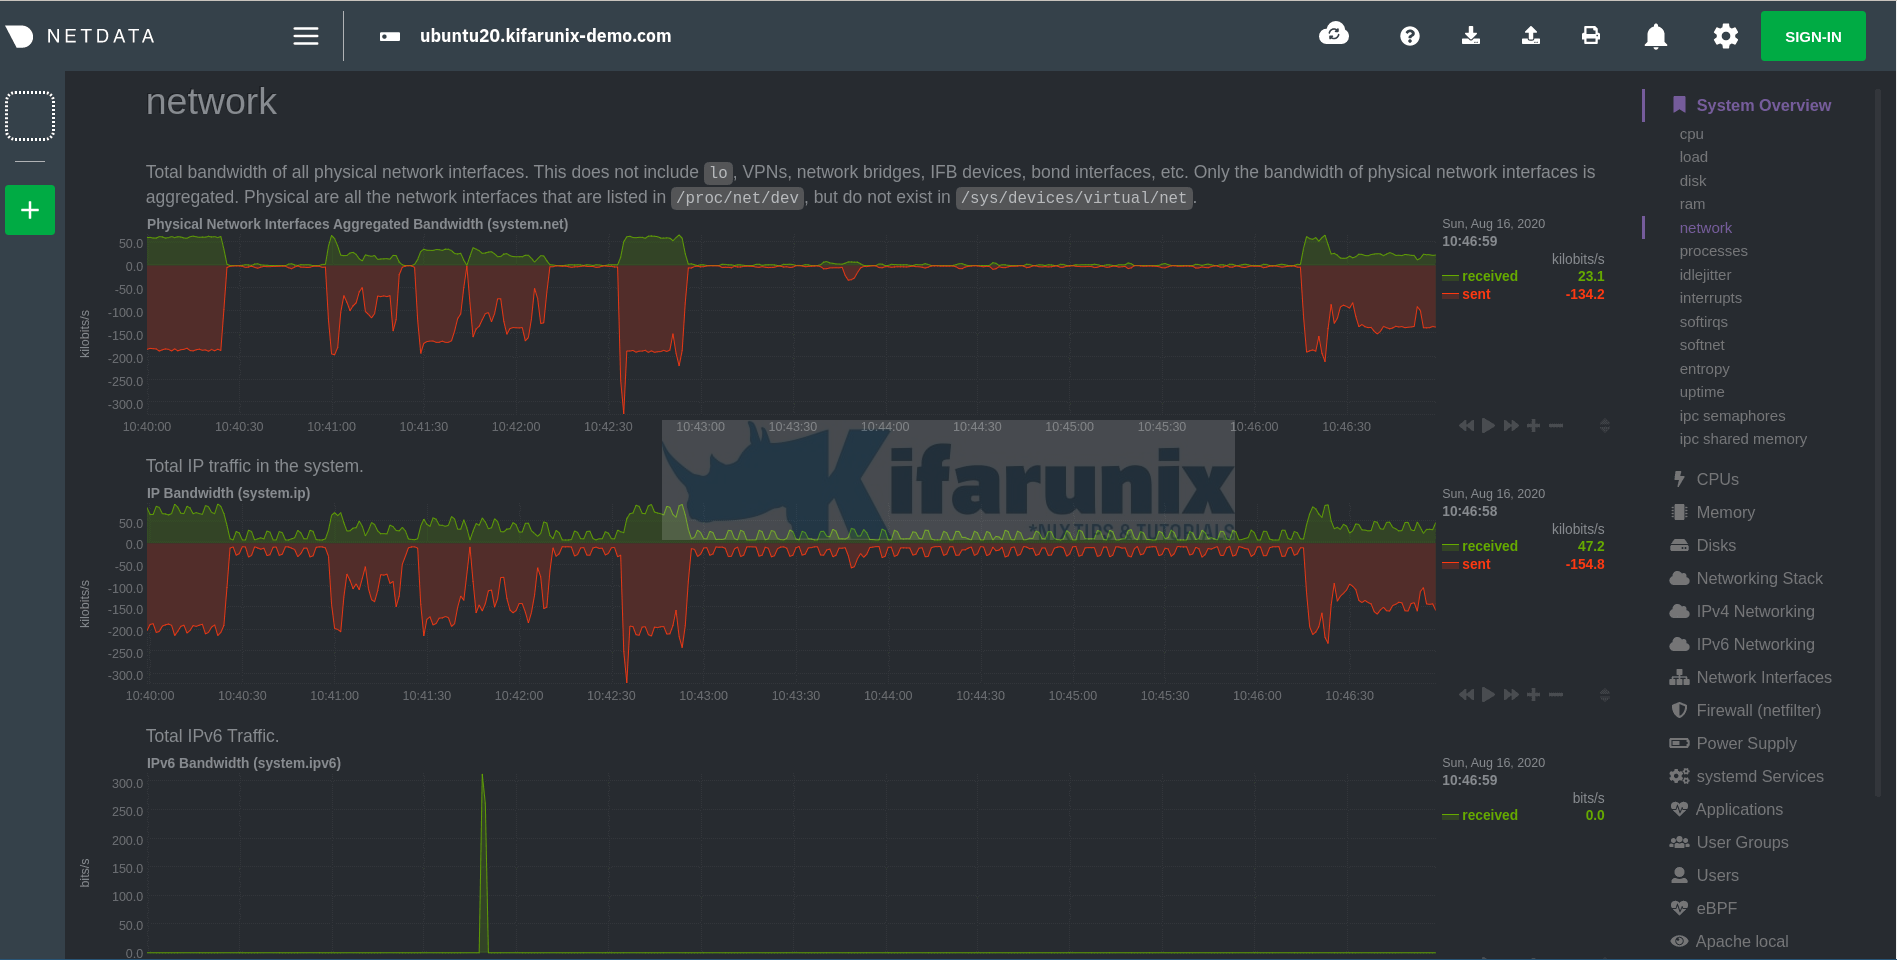The image size is (1897, 960).
Task: Click the download snapshot icon
Action: coord(1470,36)
